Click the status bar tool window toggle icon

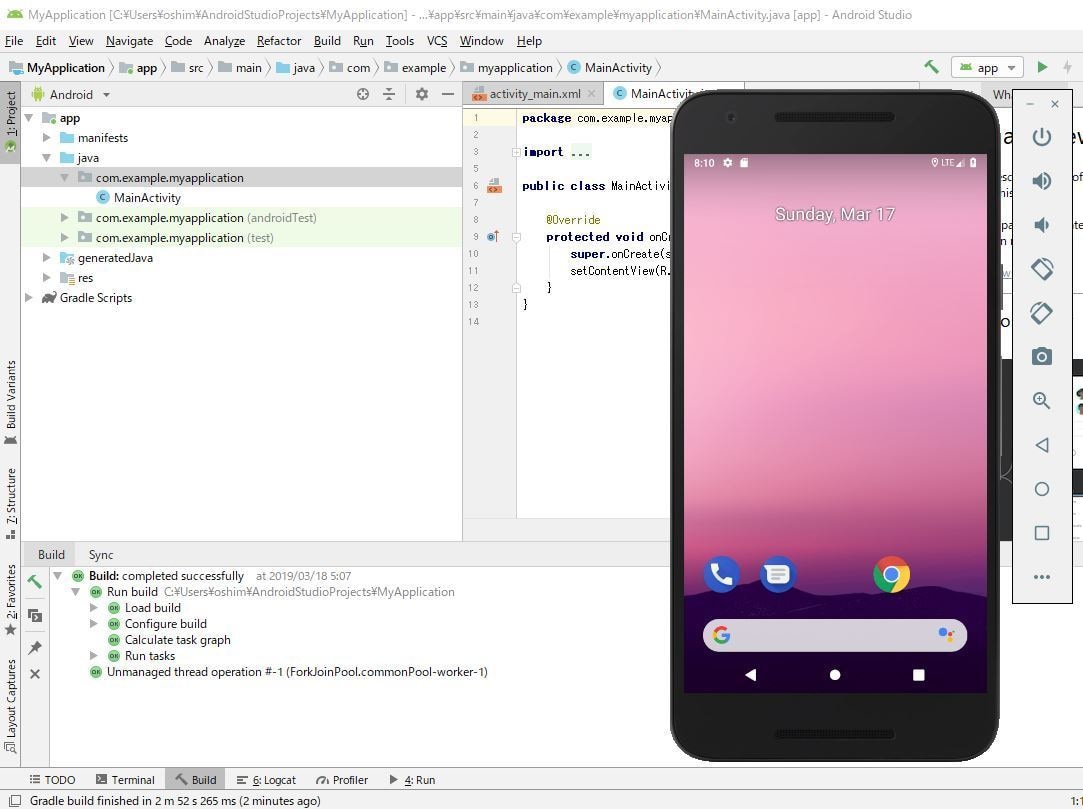[14, 801]
